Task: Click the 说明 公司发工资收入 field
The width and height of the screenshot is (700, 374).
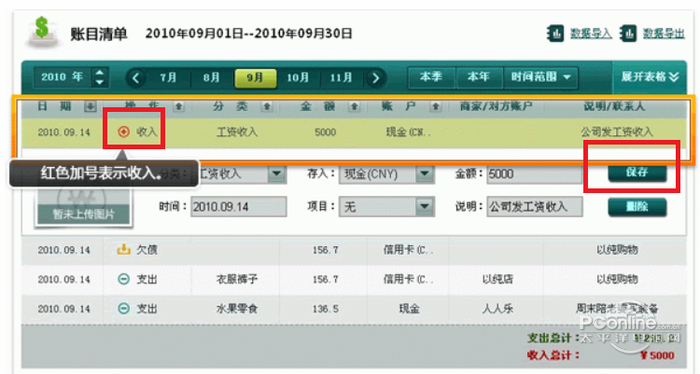Action: point(534,207)
